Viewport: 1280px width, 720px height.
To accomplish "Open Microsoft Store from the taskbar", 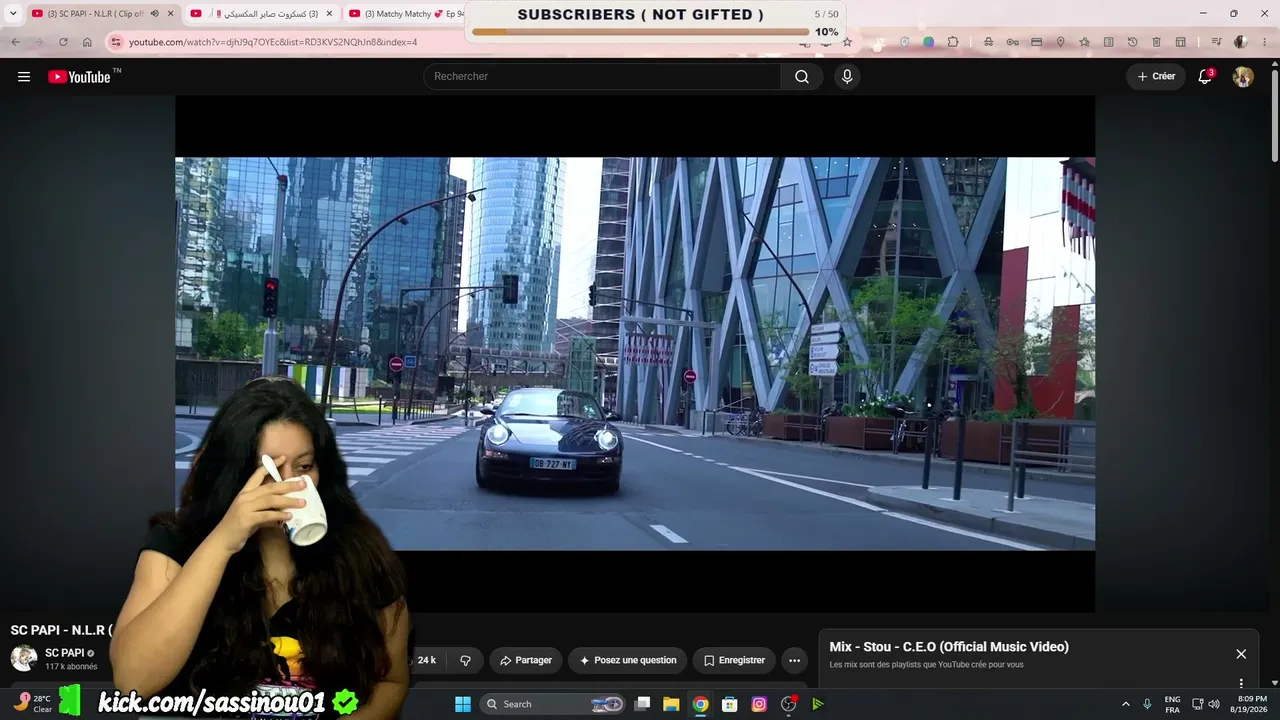I will (730, 704).
